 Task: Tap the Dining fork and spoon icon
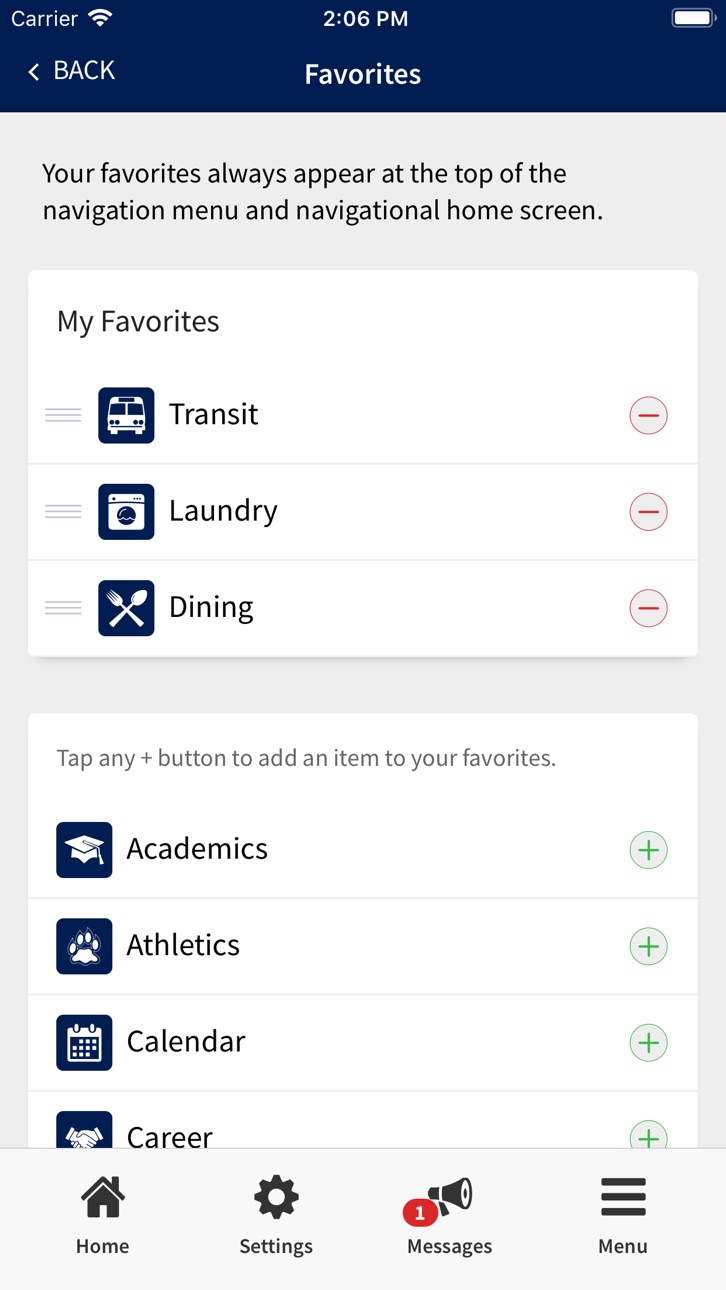[x=126, y=608]
